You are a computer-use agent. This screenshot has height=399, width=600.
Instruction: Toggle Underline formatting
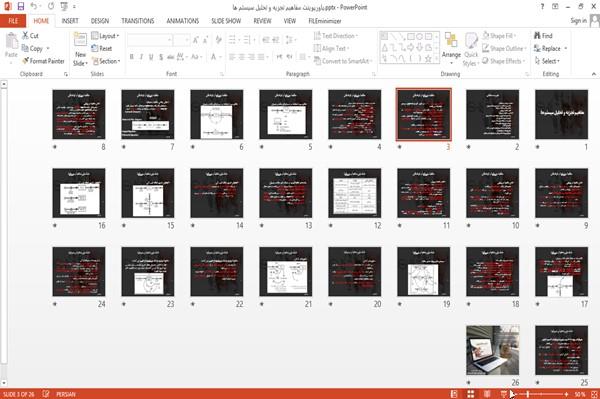(x=151, y=57)
